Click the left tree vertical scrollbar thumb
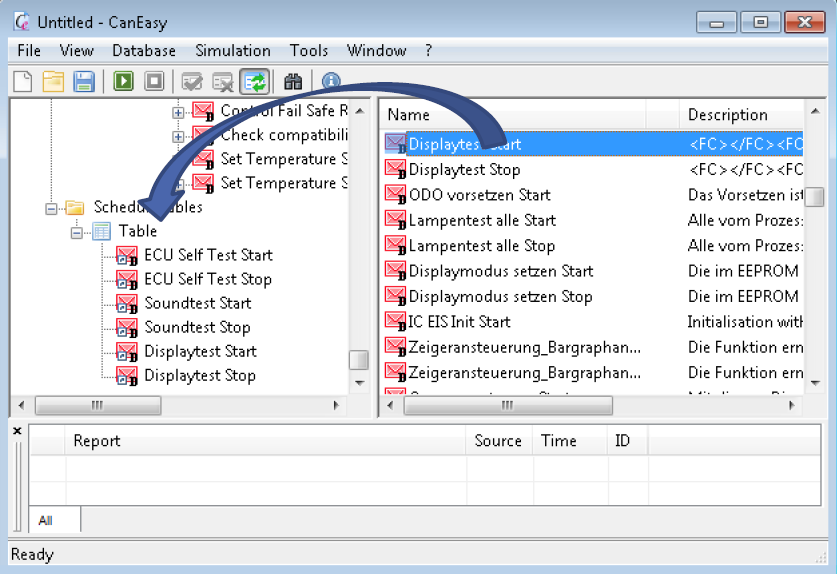The height and width of the screenshot is (575, 837). point(357,360)
